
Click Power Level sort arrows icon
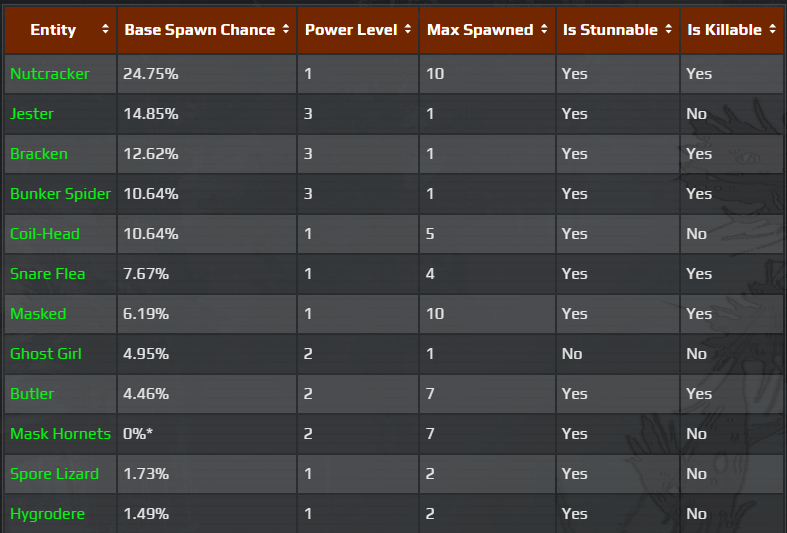tap(408, 30)
